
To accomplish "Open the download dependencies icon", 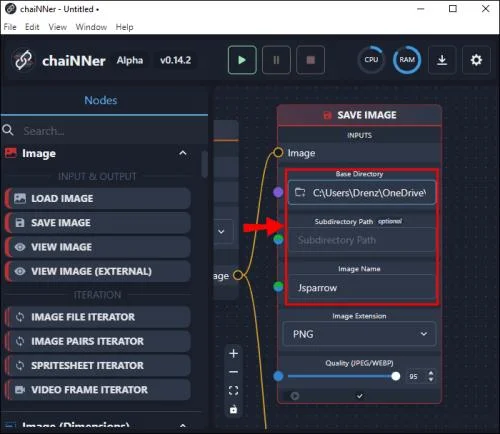I will coord(442,60).
